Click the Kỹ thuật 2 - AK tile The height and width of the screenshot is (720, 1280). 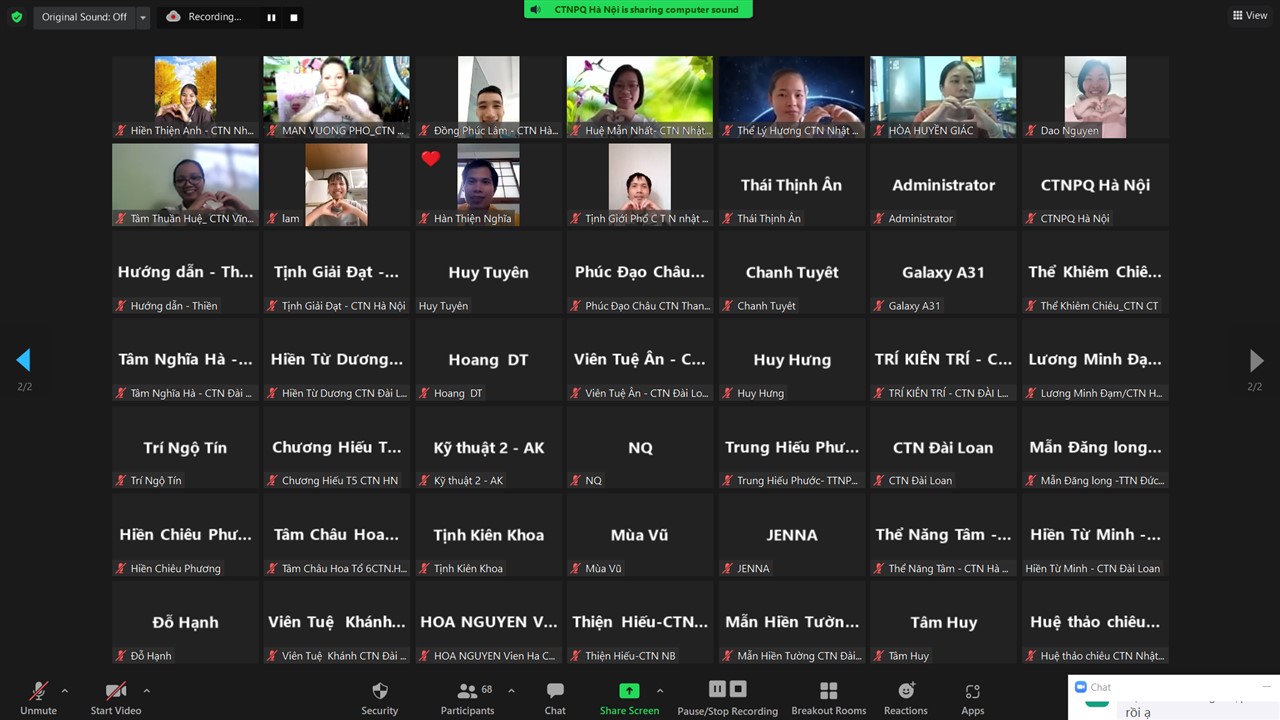click(x=488, y=447)
